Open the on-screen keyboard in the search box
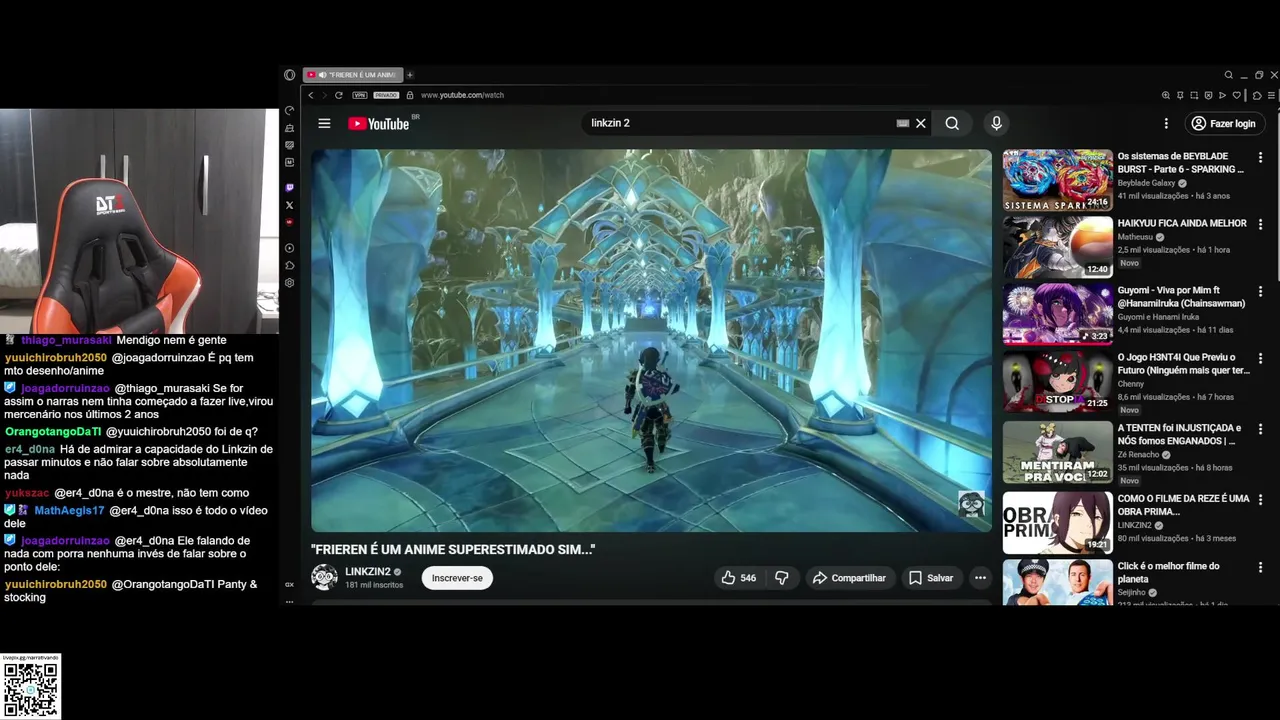Viewport: 1280px width, 720px height. point(902,123)
